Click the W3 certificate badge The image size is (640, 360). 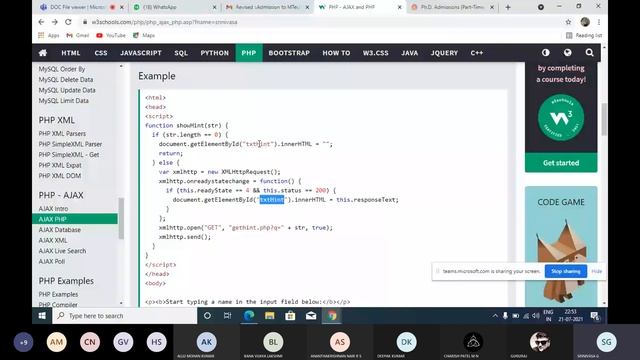[x=561, y=118]
